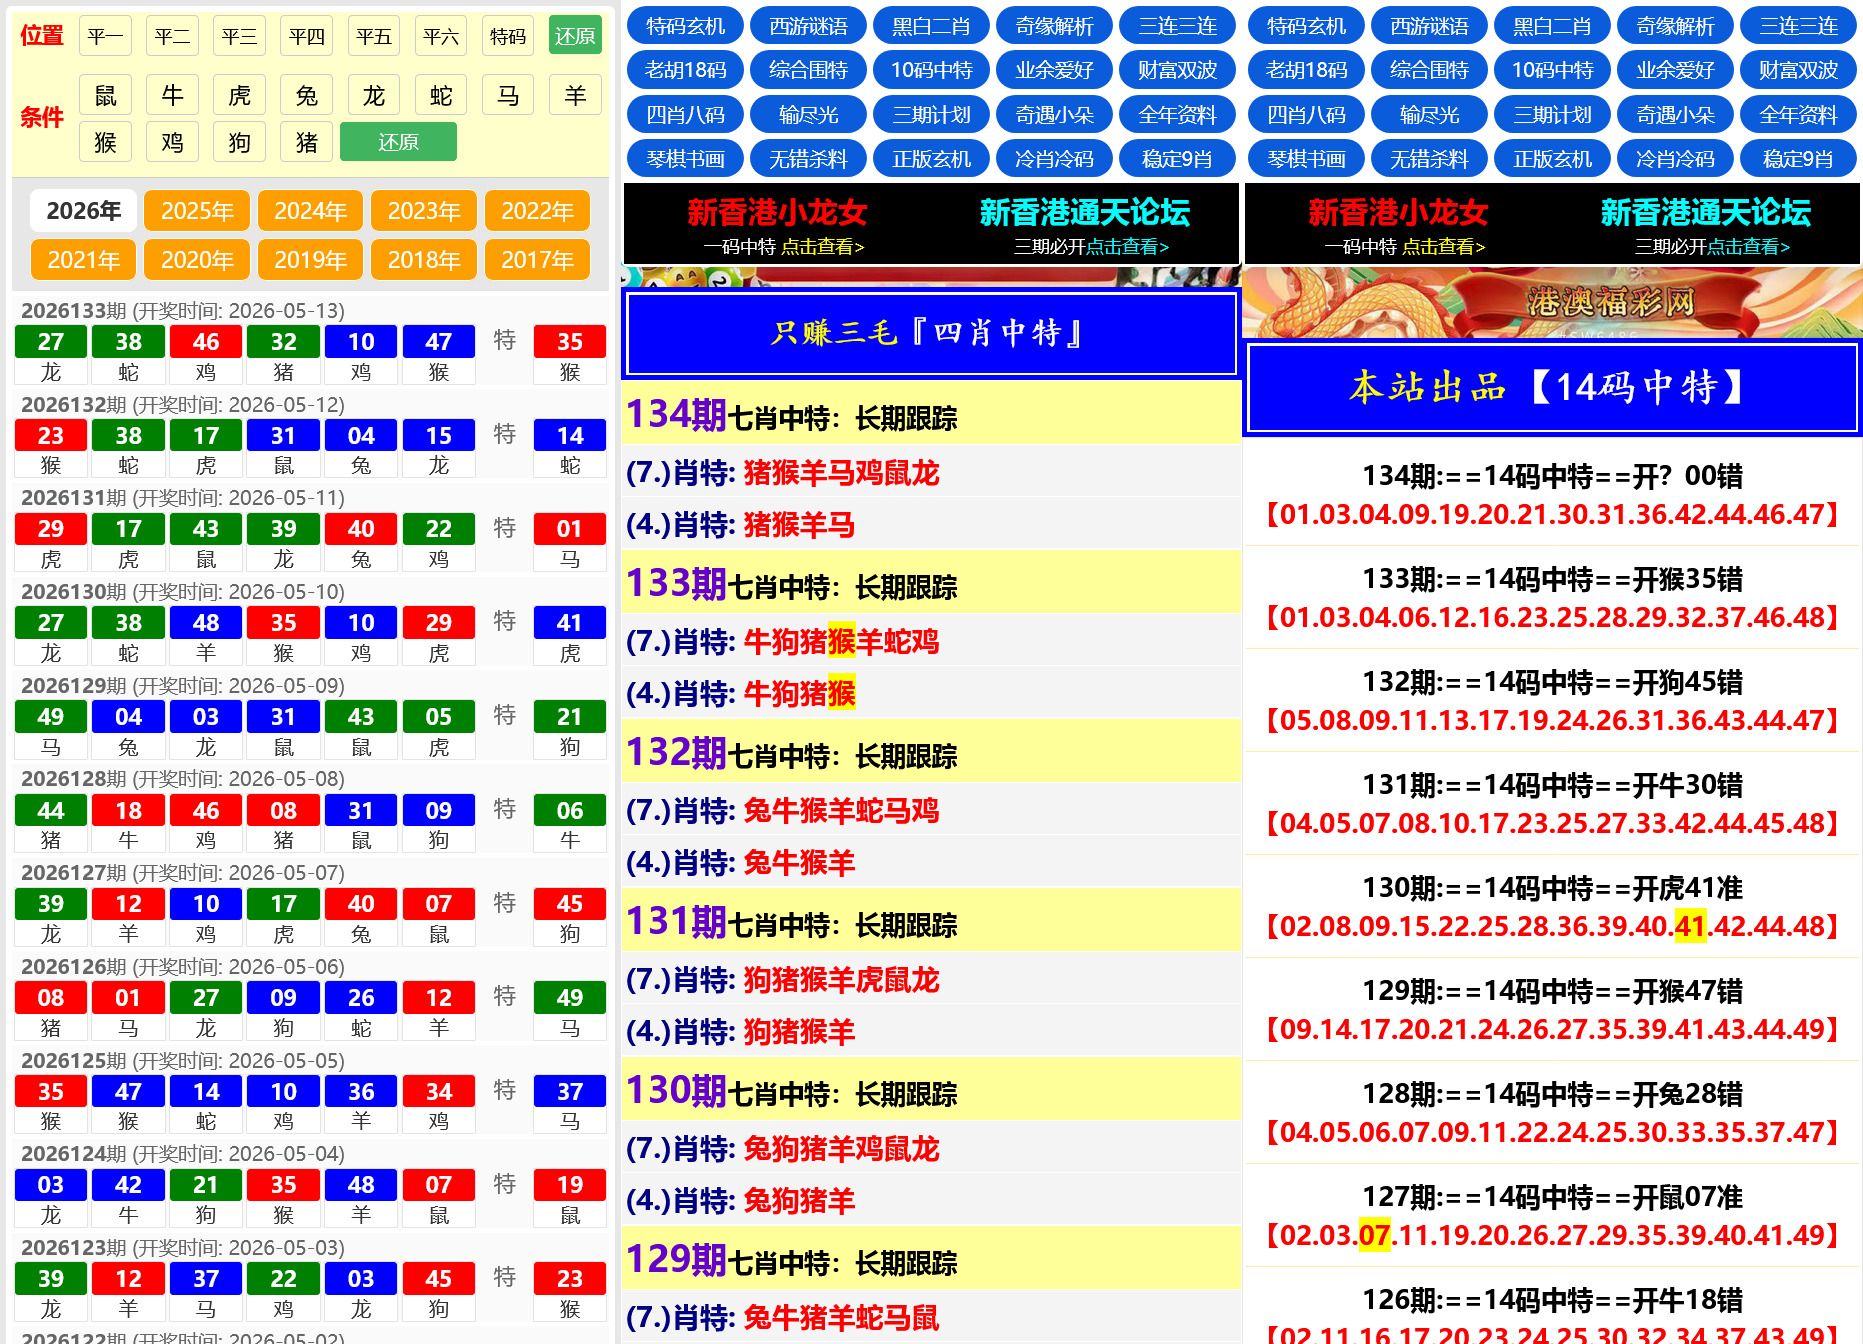Image resolution: width=1863 pixels, height=1344 pixels.
Task: Filter by zodiac 猪
Action: tap(306, 142)
